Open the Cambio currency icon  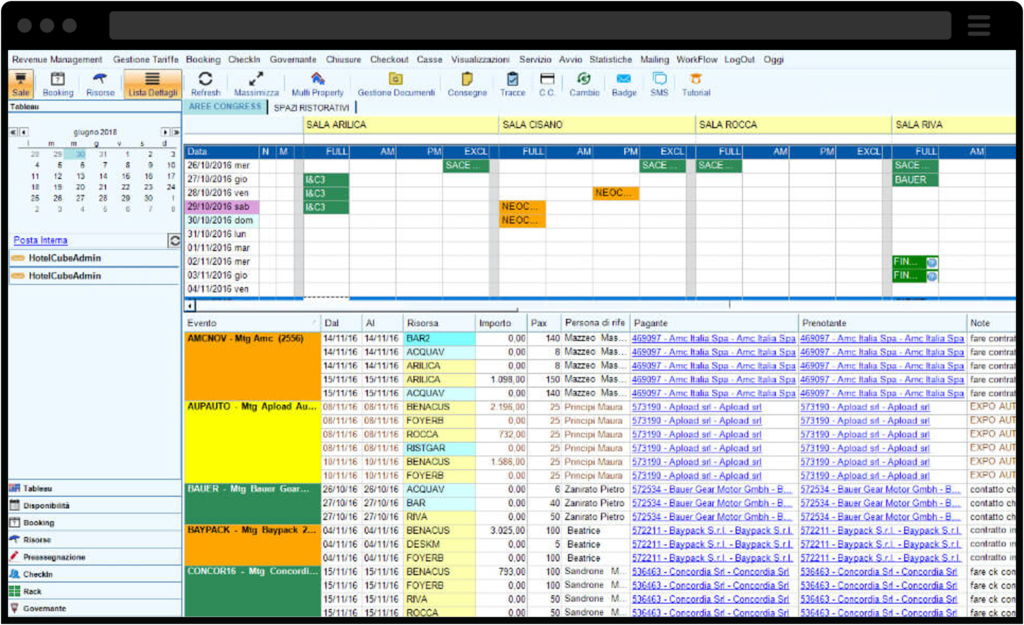pyautogui.click(x=584, y=84)
